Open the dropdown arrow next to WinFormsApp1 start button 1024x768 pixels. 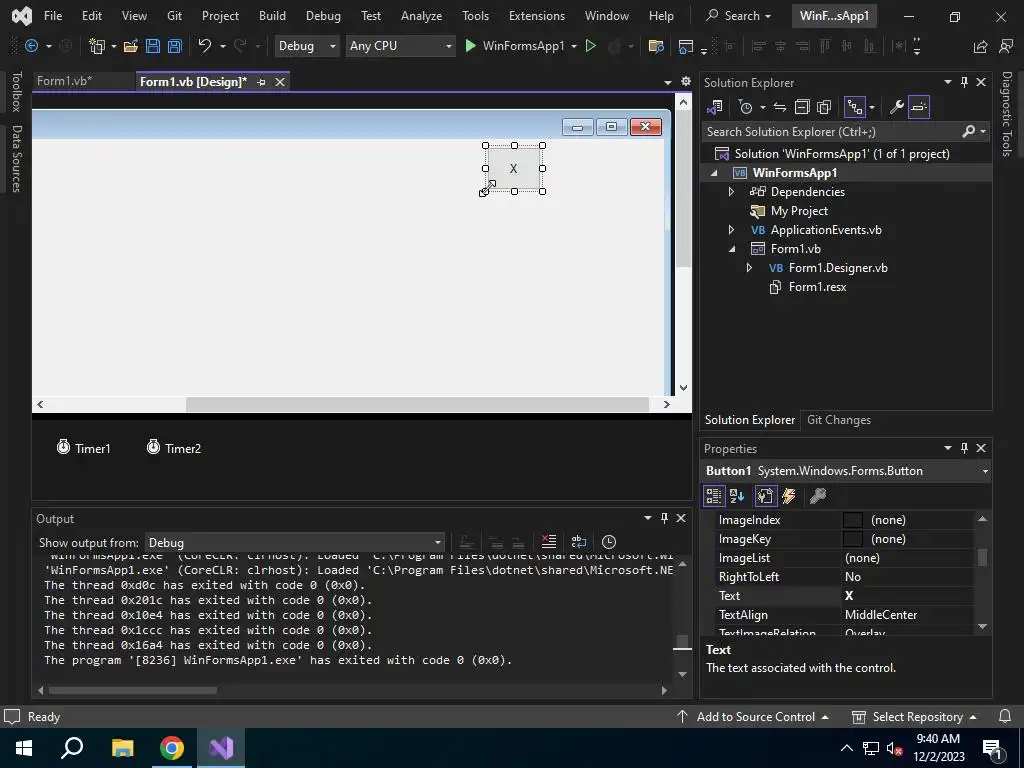click(574, 46)
